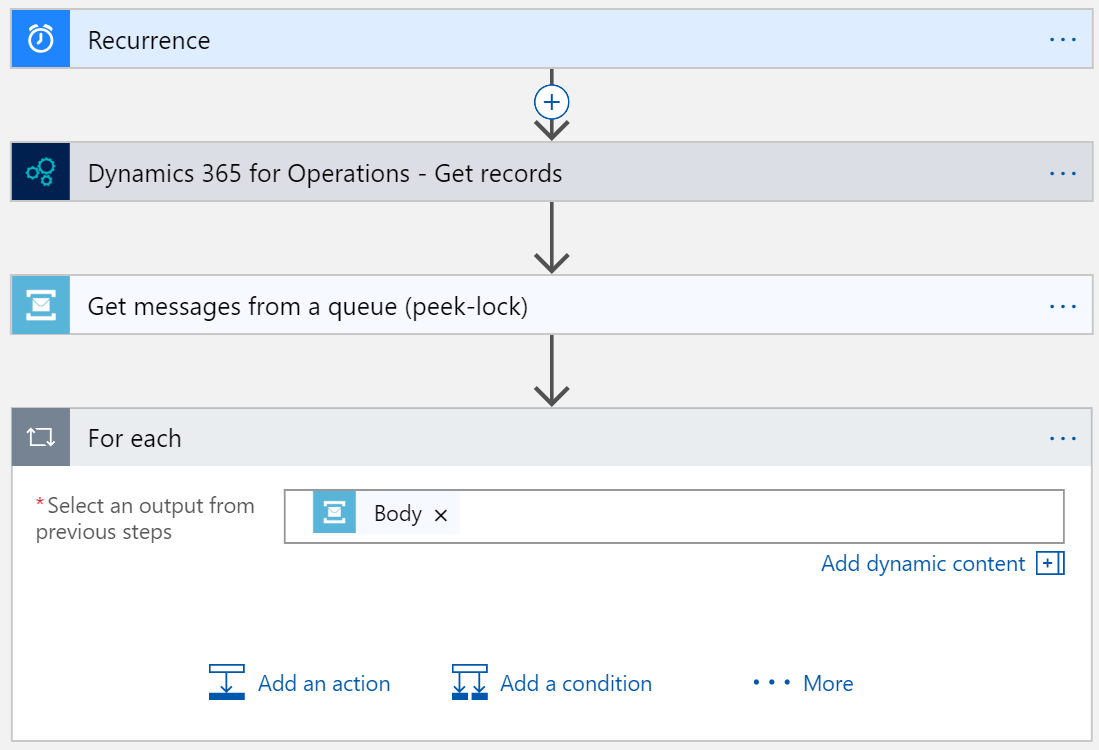Open Get records ellipsis menu
This screenshot has width=1099, height=750.
click(1063, 173)
